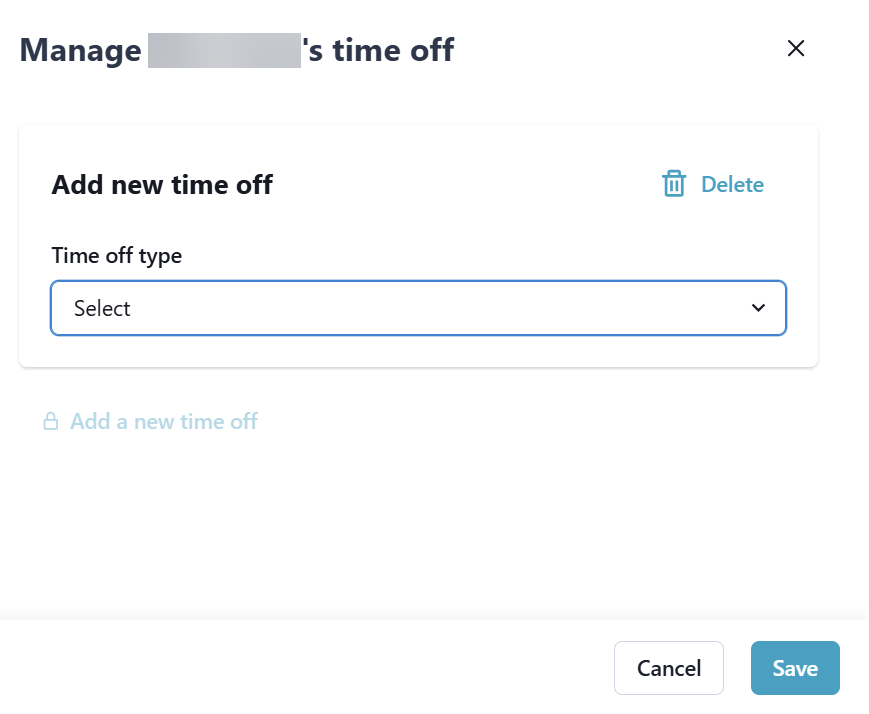
Task: Click the blank area below the Add link
Action: 400,520
